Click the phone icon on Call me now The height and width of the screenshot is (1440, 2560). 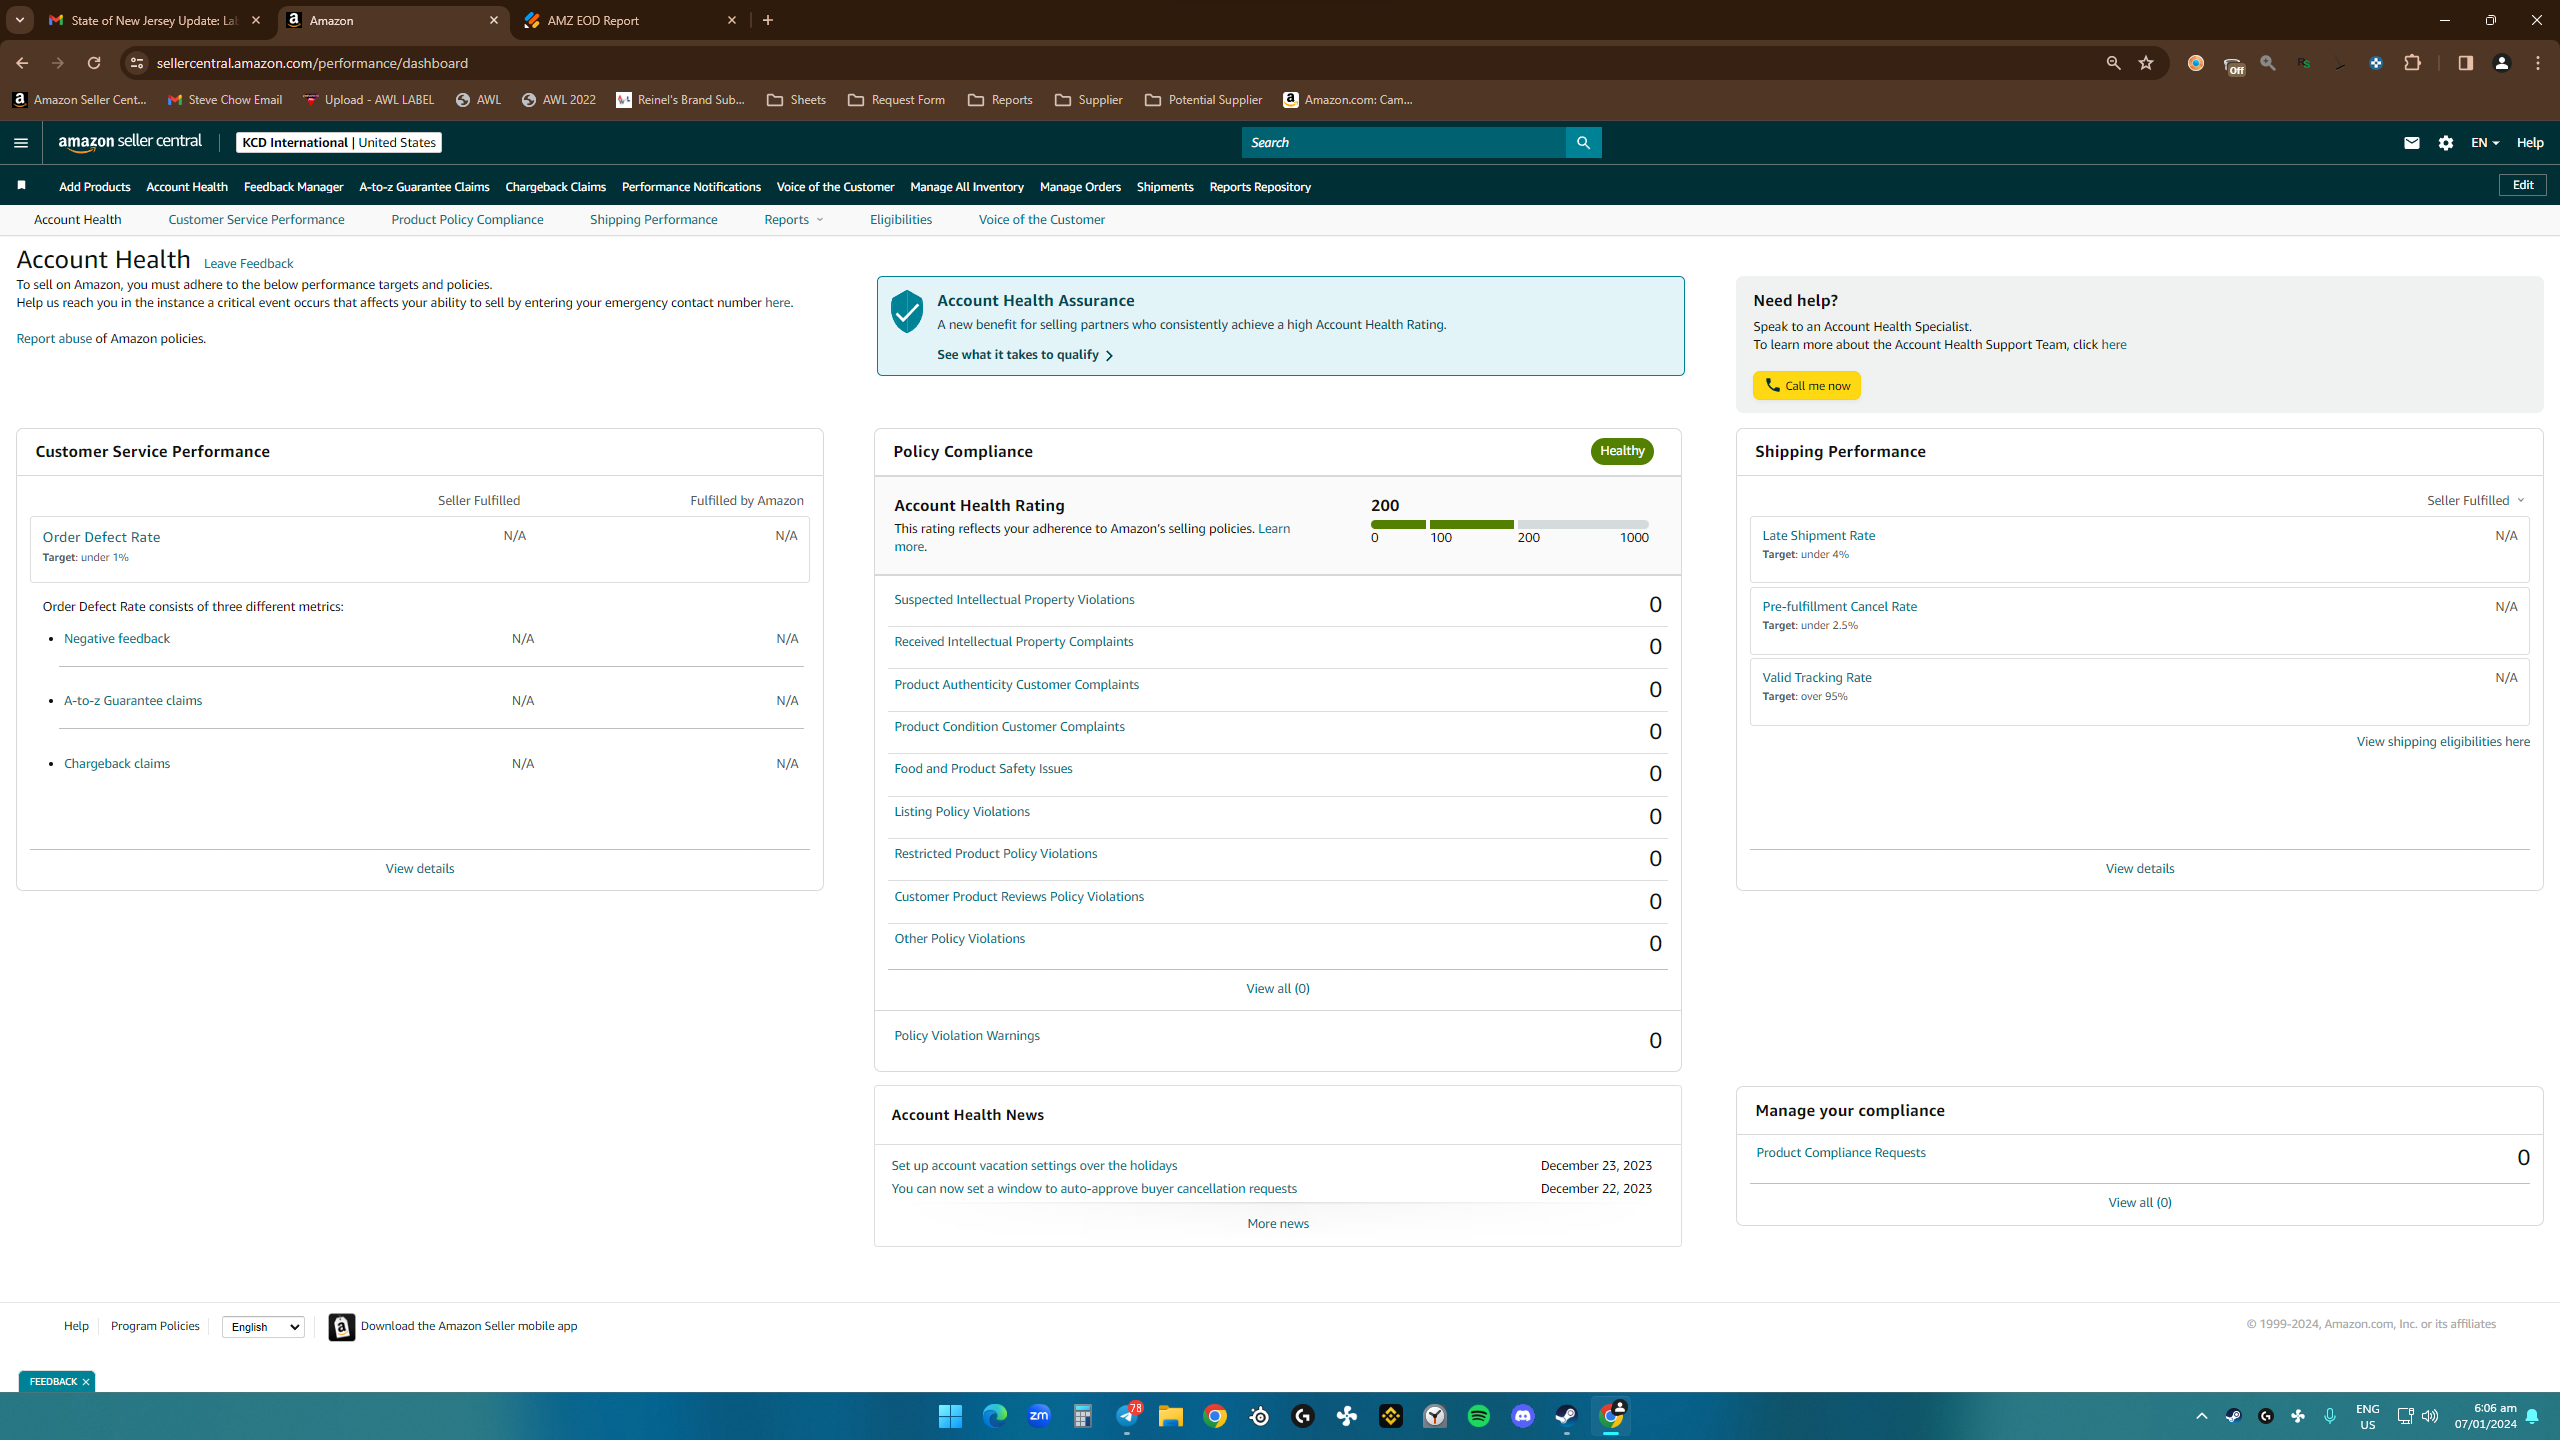click(x=1772, y=385)
